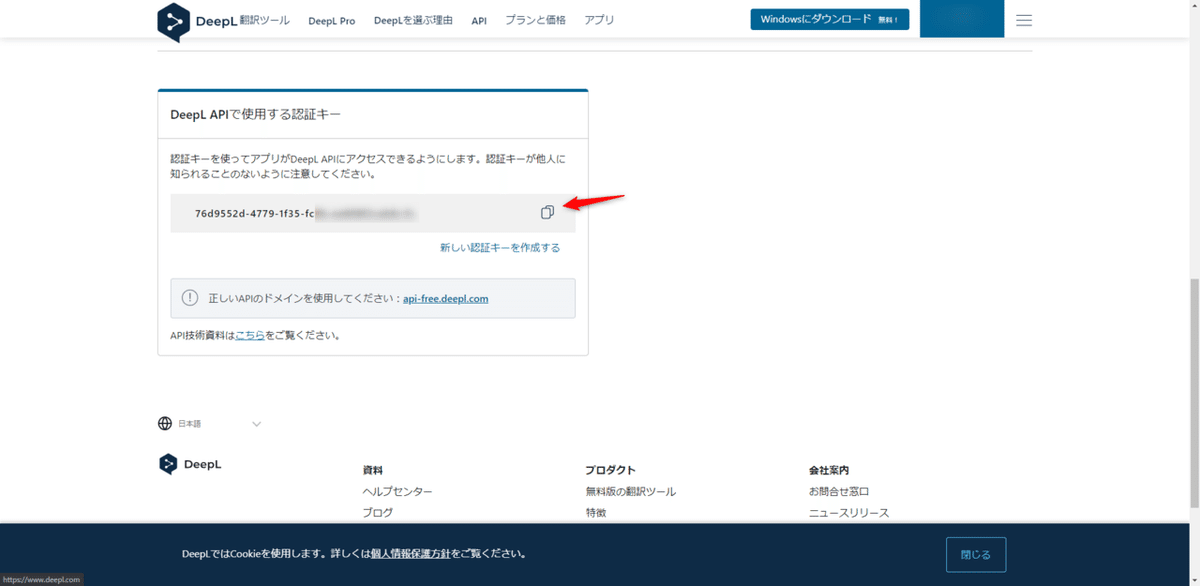Open the 翻訳ツール menu item
Screen dimensions: 1200x586
(x=264, y=20)
